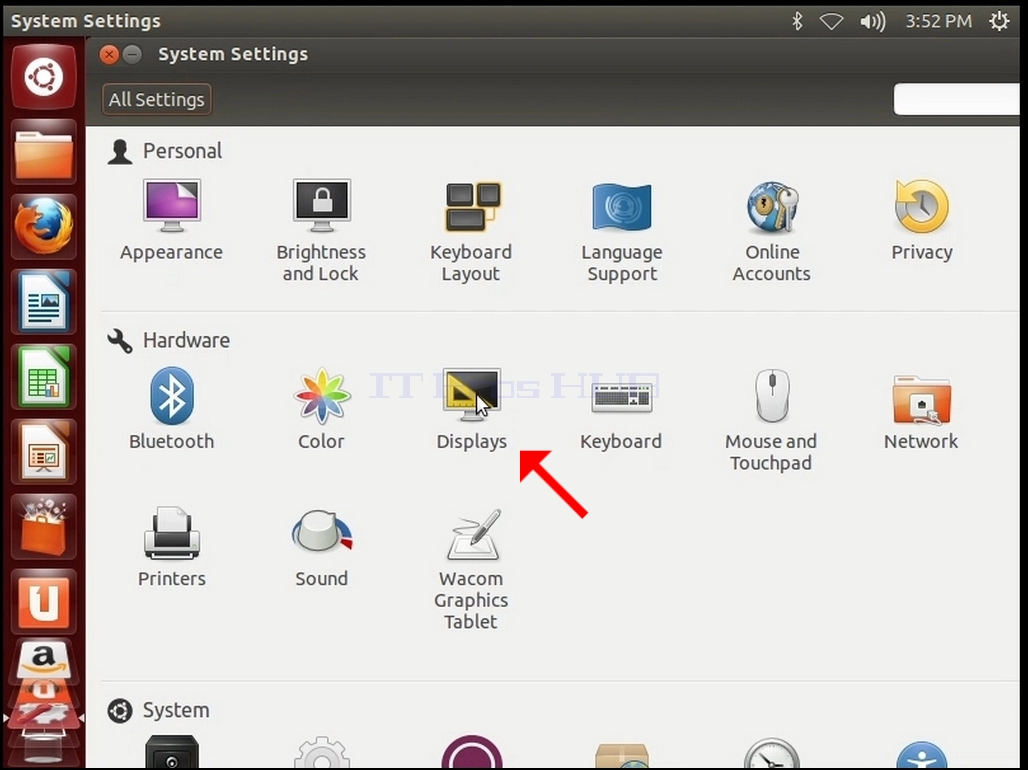Open the Files manager from launcher

43,152
